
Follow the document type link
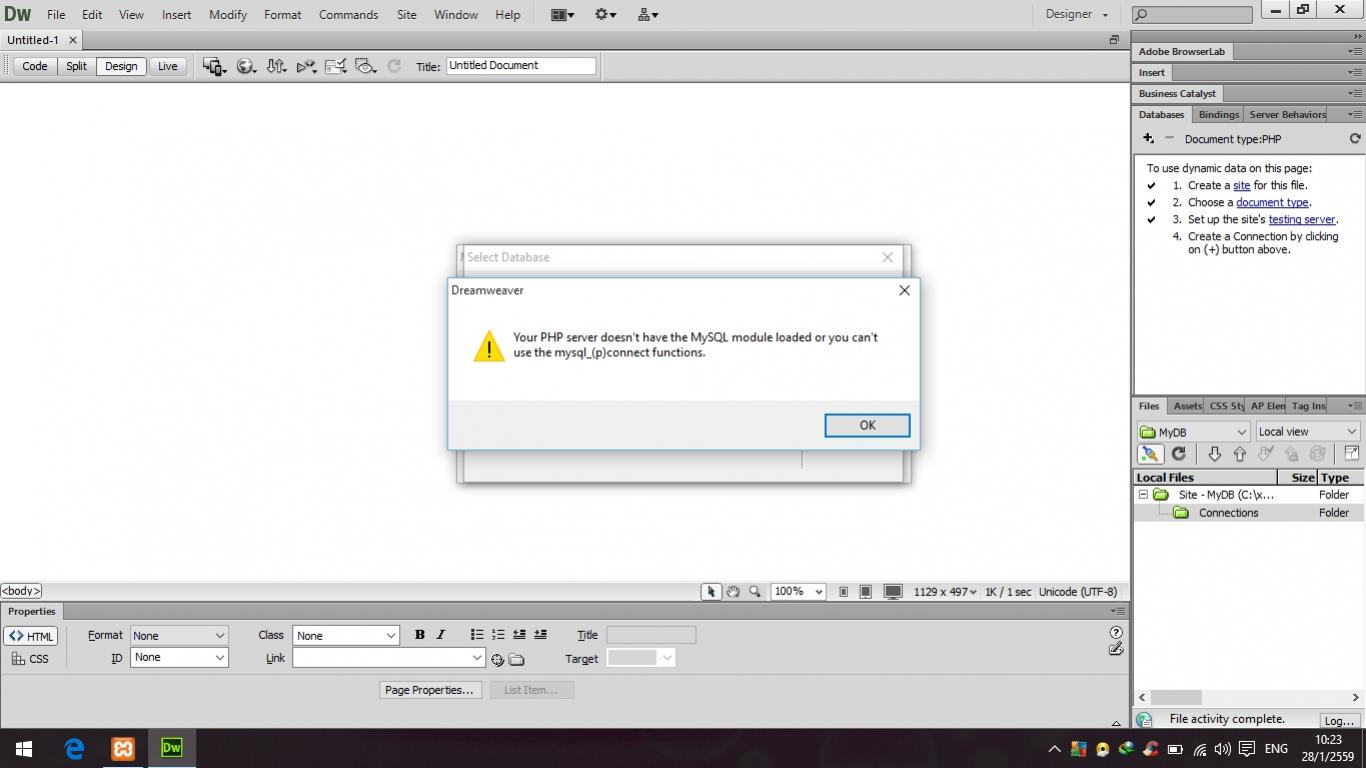(x=1272, y=203)
